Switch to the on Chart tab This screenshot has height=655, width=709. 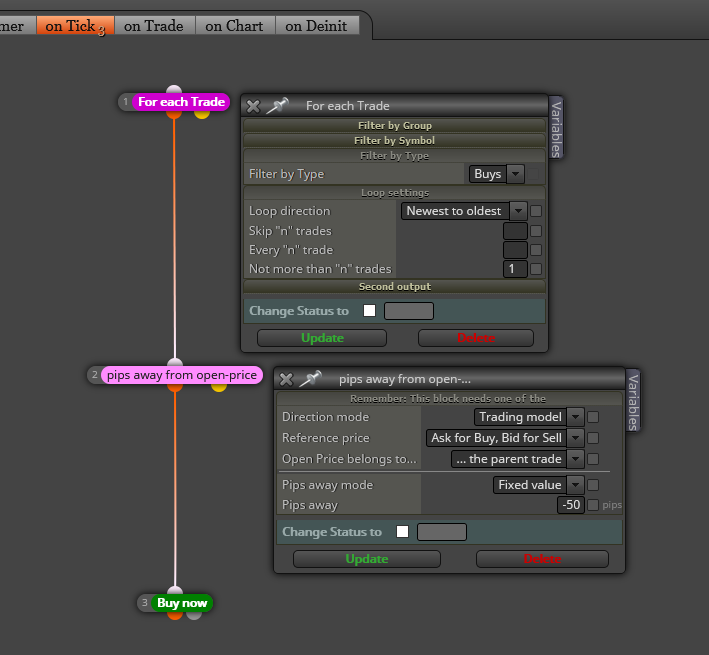coord(235,26)
